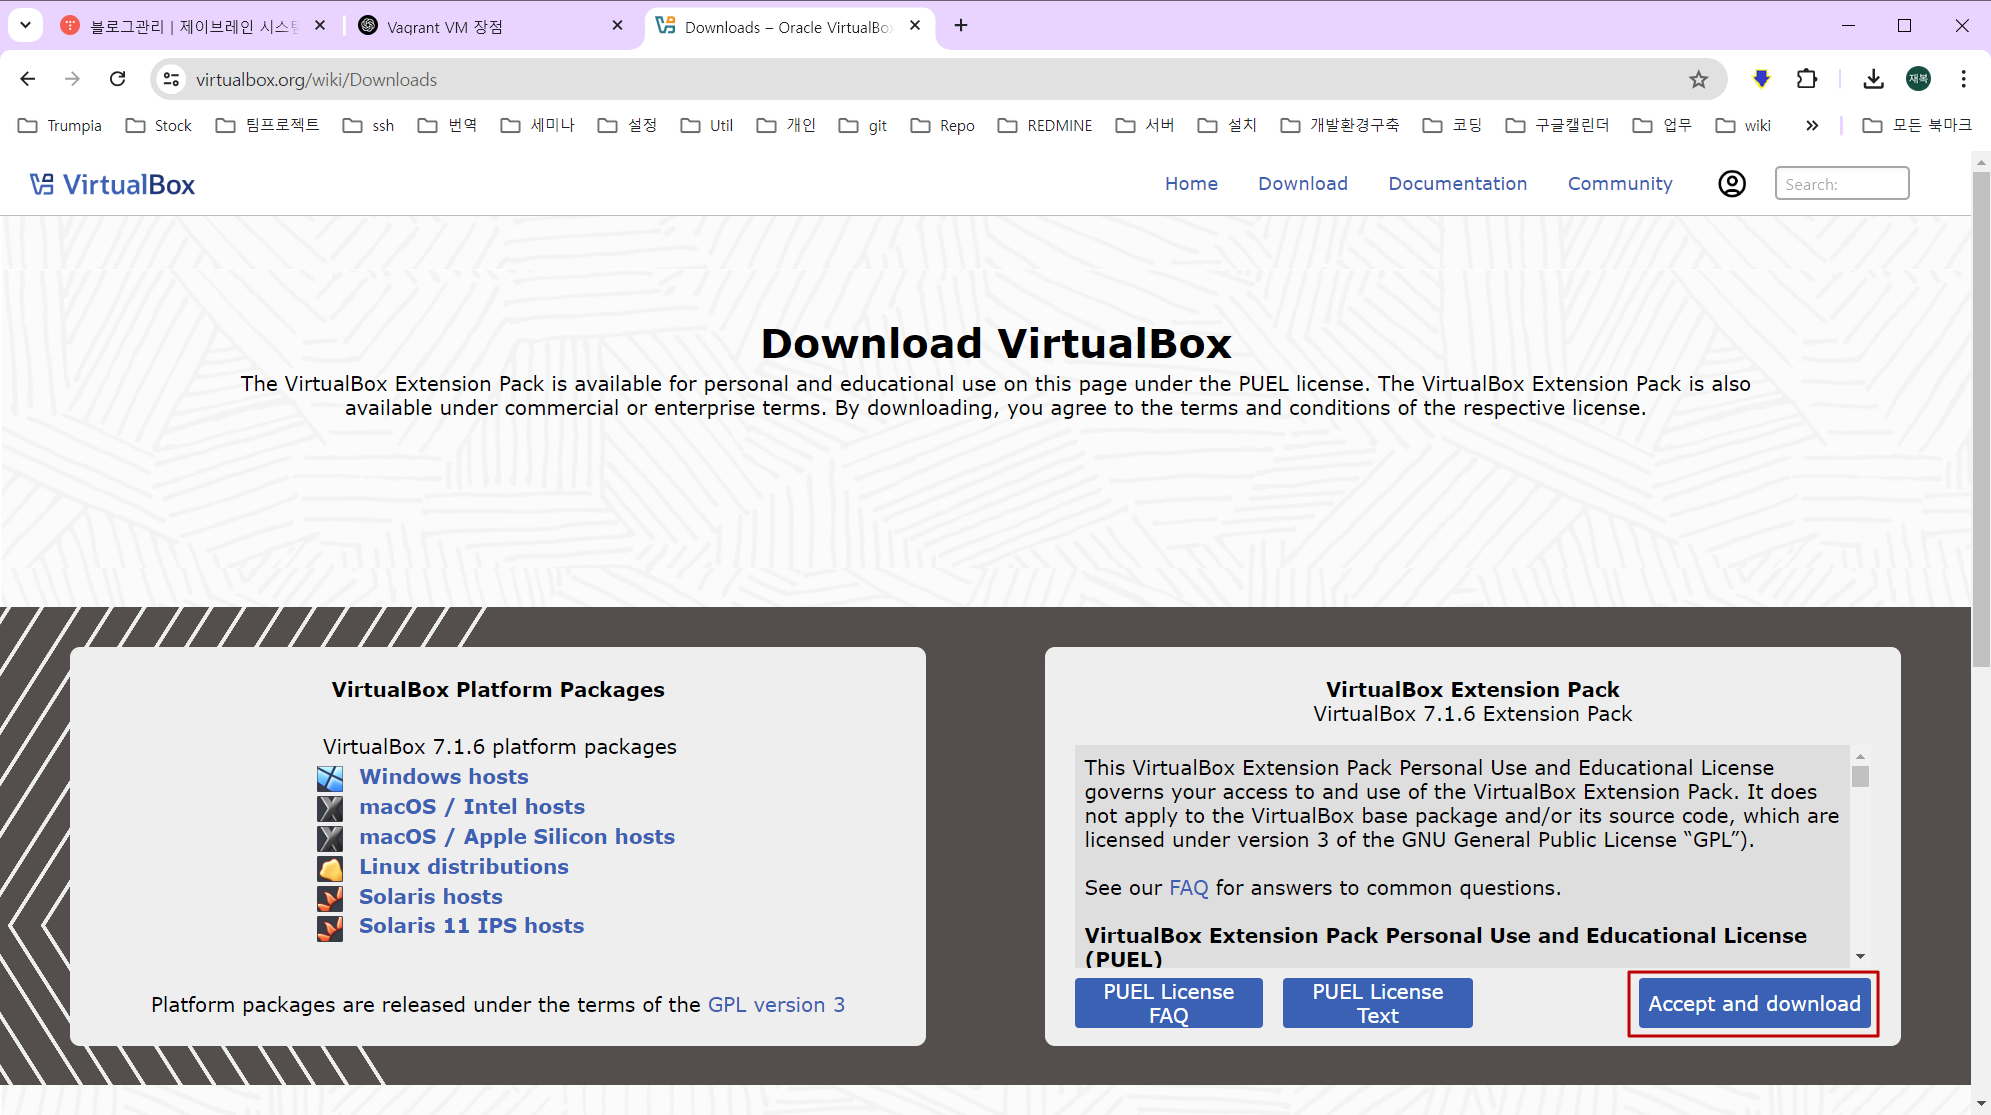Screen dimensions: 1991x1115
Task: Show hidden bookmarks with chevron
Action: 1811,125
